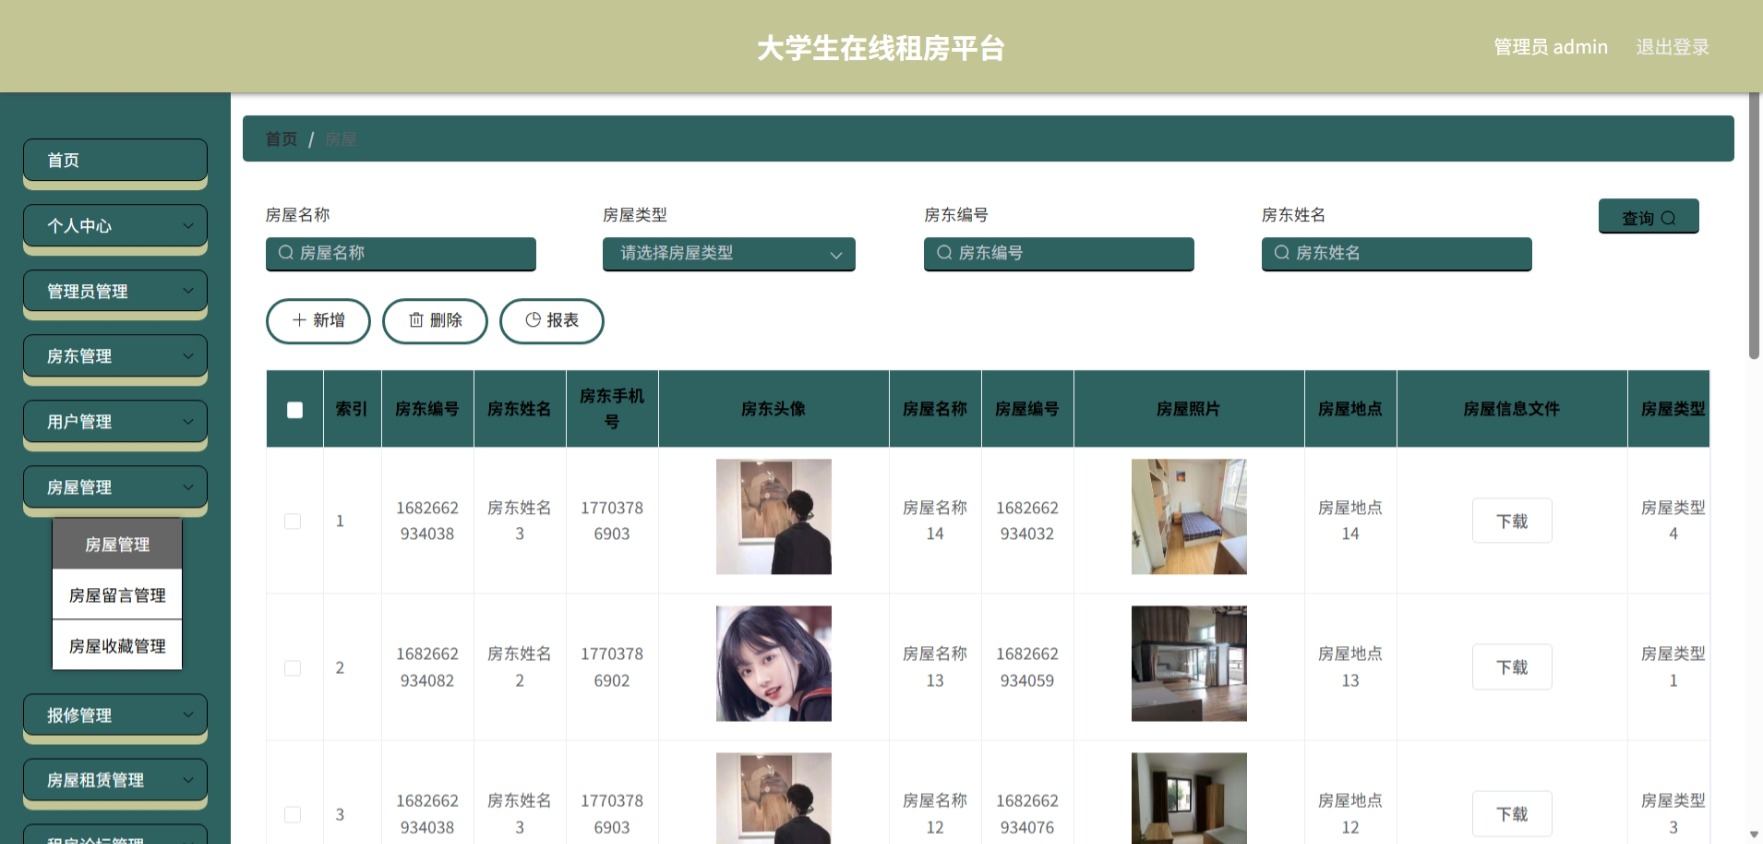Click the 管理员 admin label
The image size is (1763, 844).
[1550, 47]
